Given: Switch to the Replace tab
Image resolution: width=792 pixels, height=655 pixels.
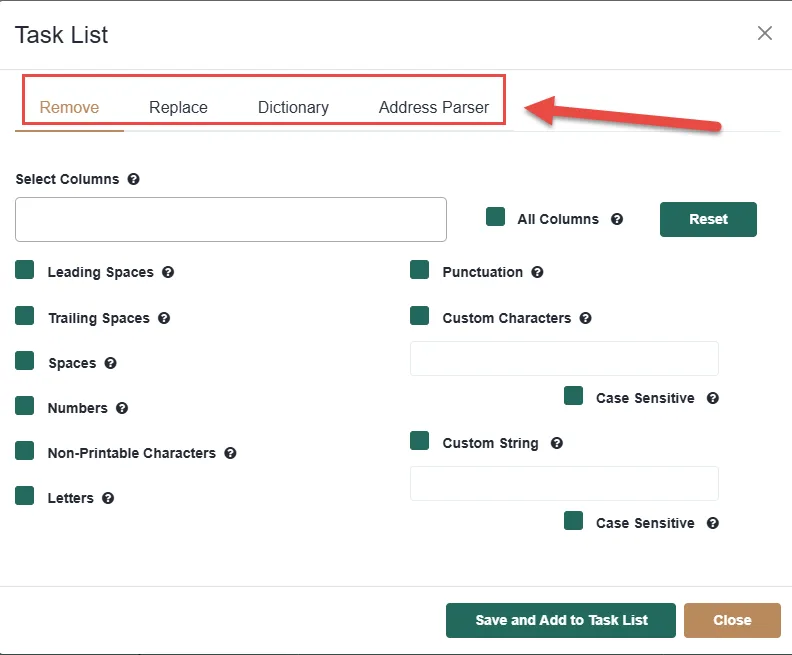Looking at the screenshot, I should coord(178,108).
